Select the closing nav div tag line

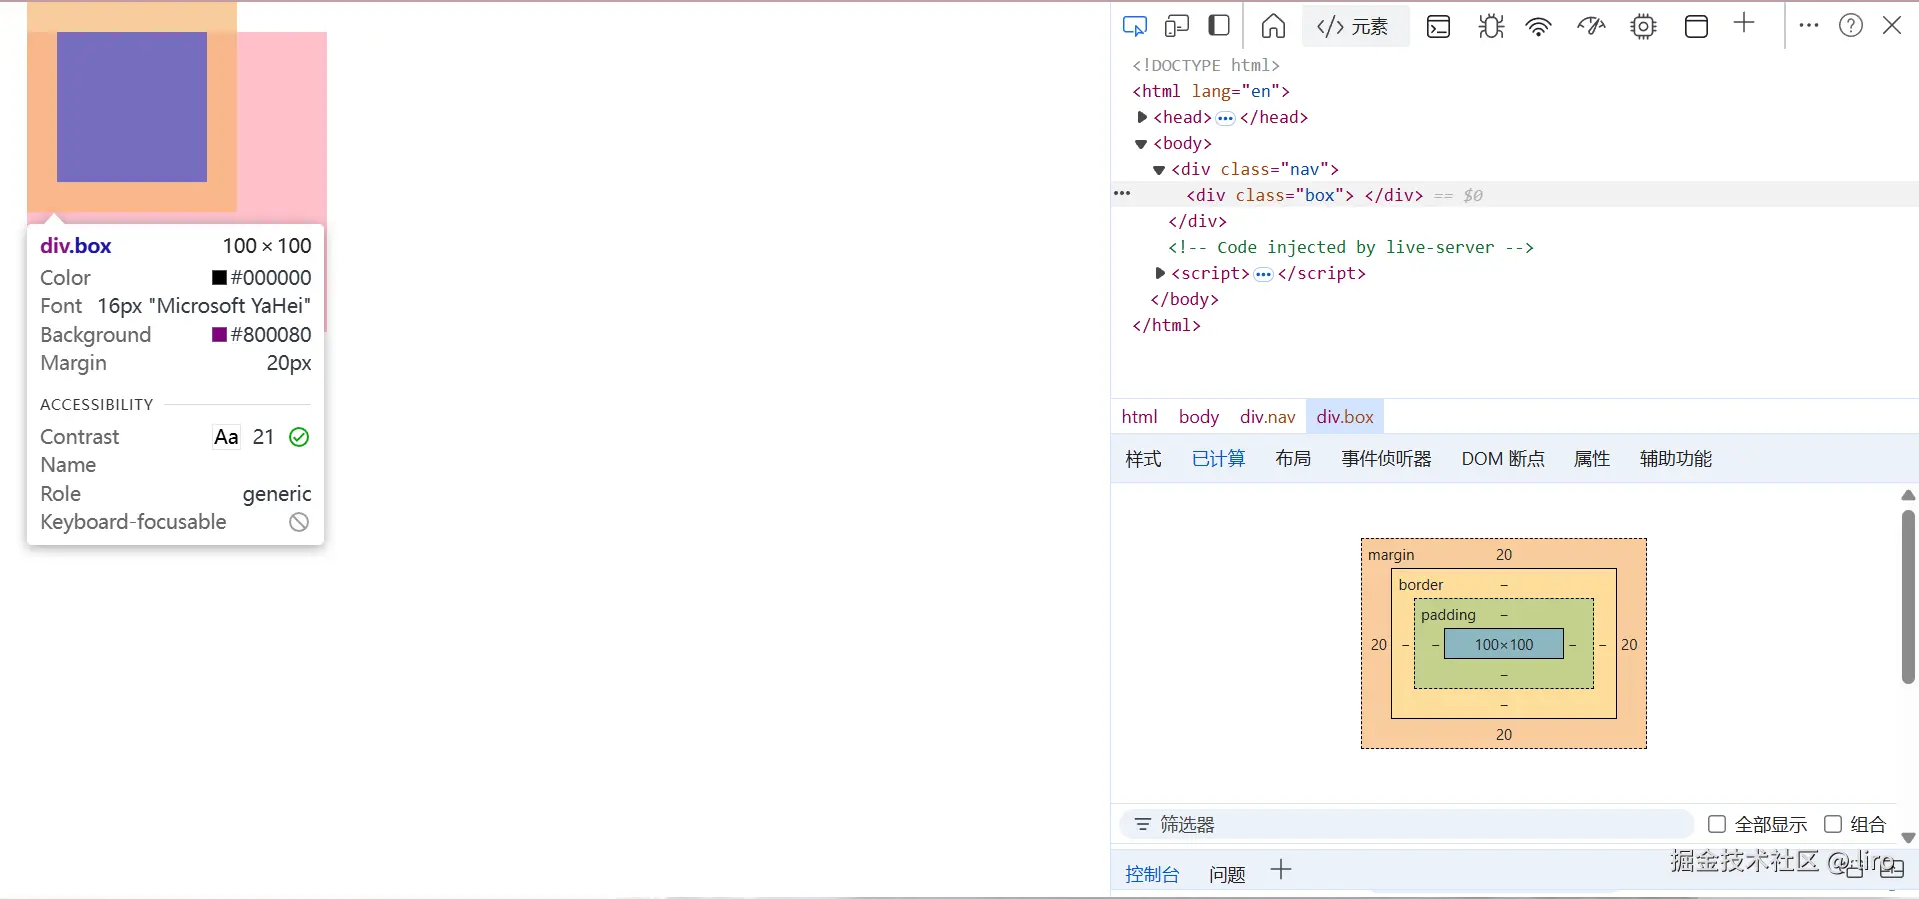(1197, 221)
